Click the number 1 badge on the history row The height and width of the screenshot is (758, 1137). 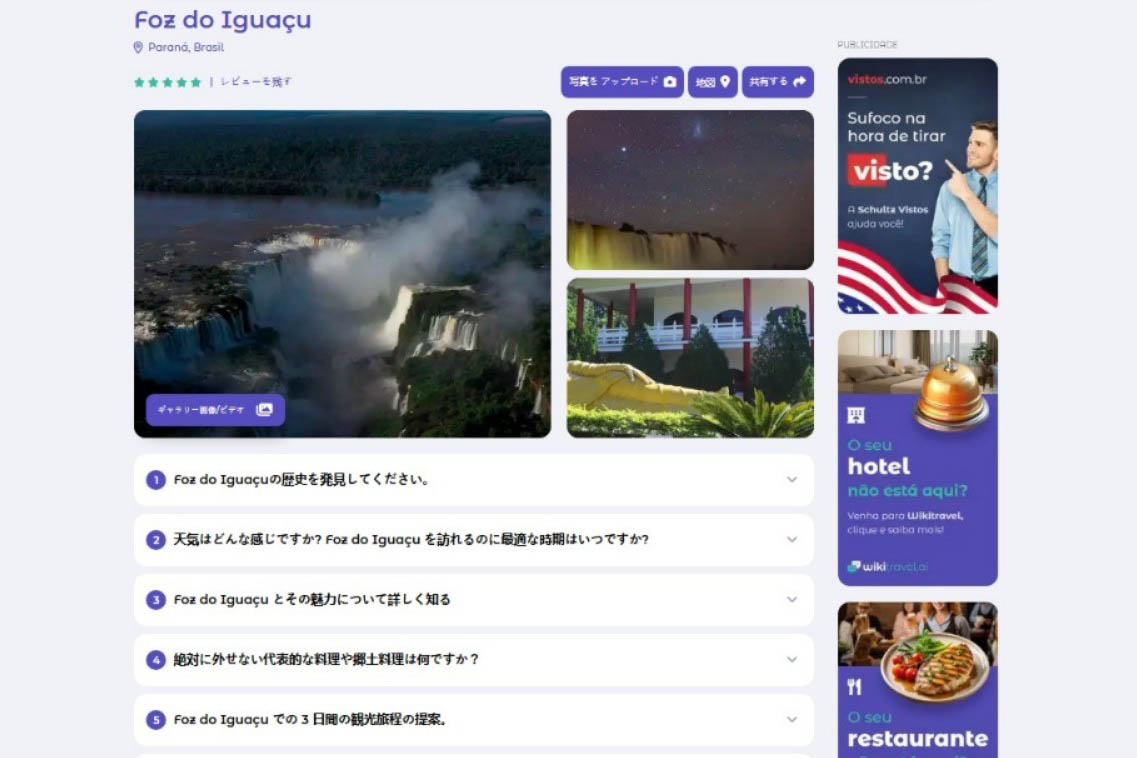tap(156, 480)
